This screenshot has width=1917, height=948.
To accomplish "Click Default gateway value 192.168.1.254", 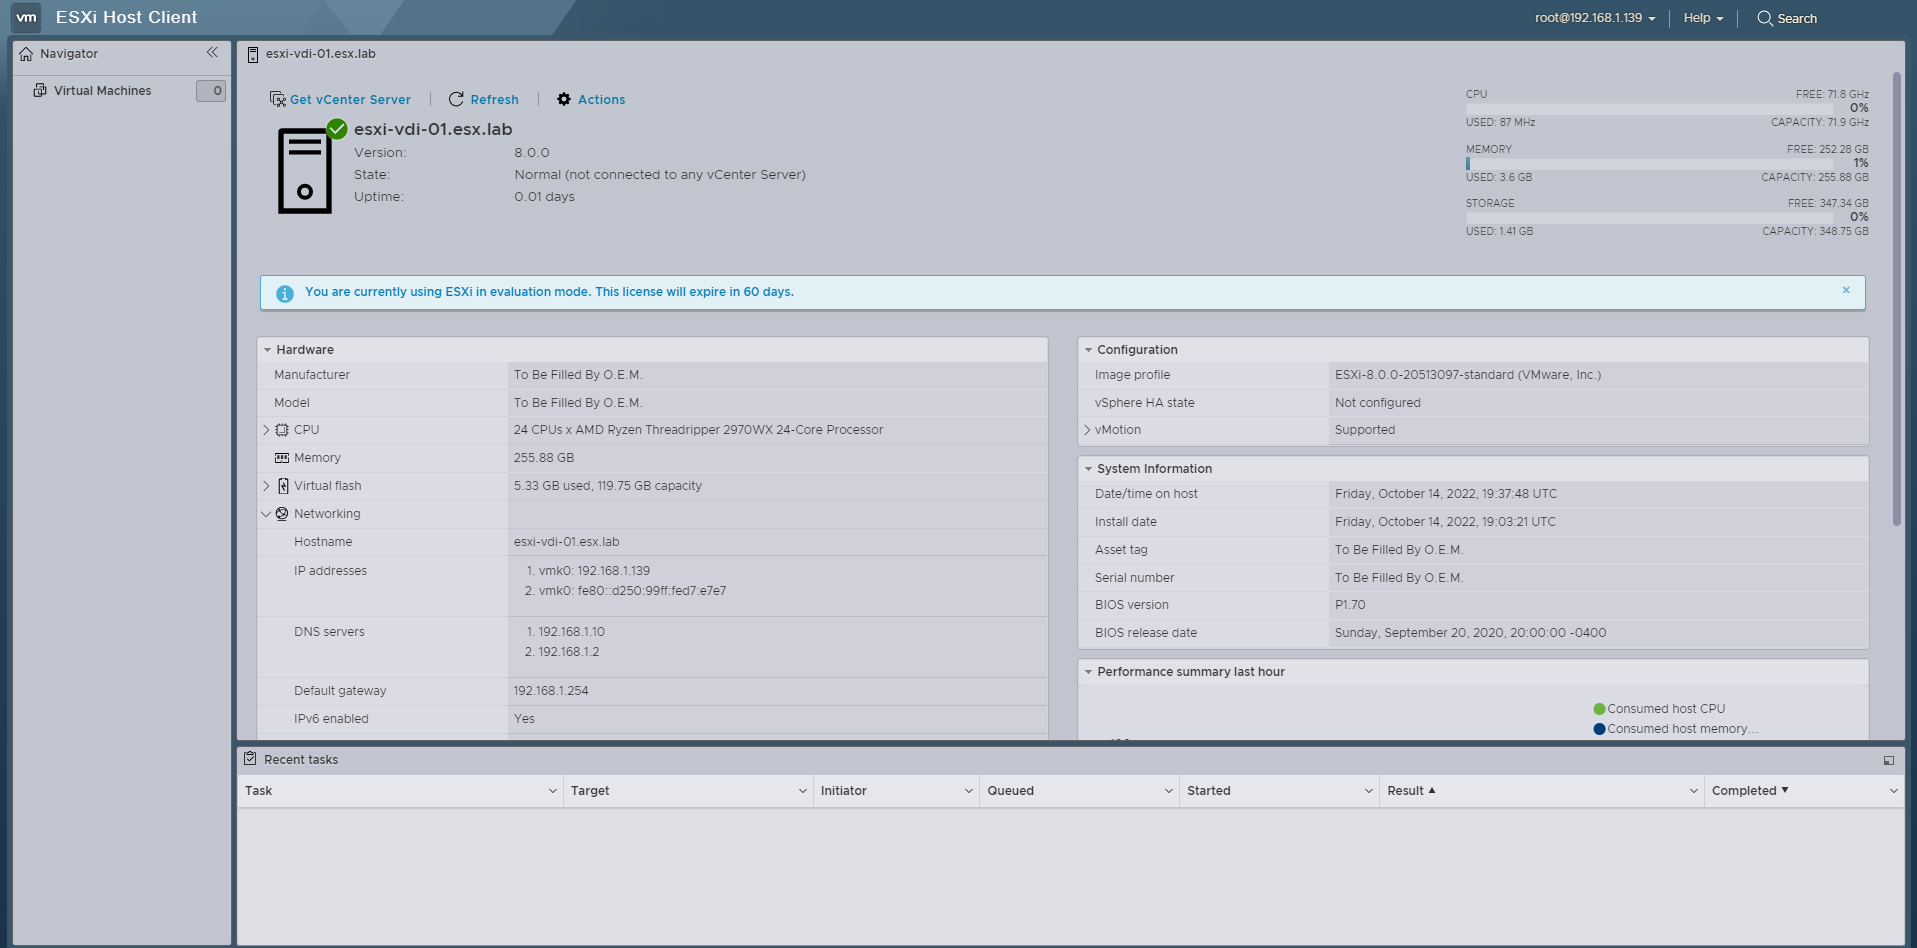I will coord(551,691).
